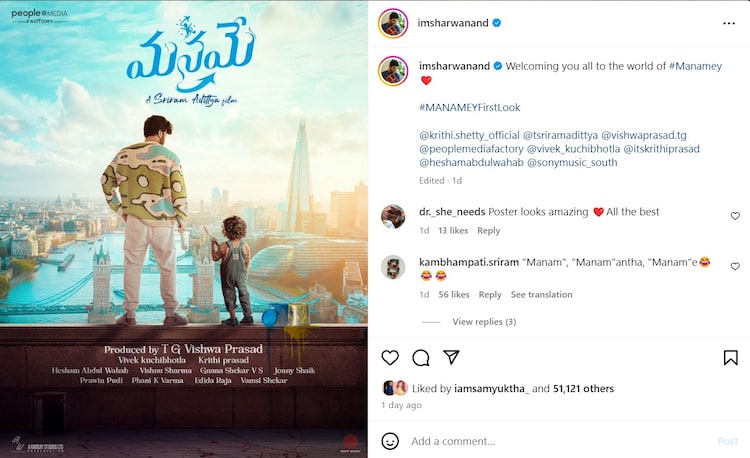The width and height of the screenshot is (750, 458).
Task: Click the Add a comment field
Action: click(560, 441)
